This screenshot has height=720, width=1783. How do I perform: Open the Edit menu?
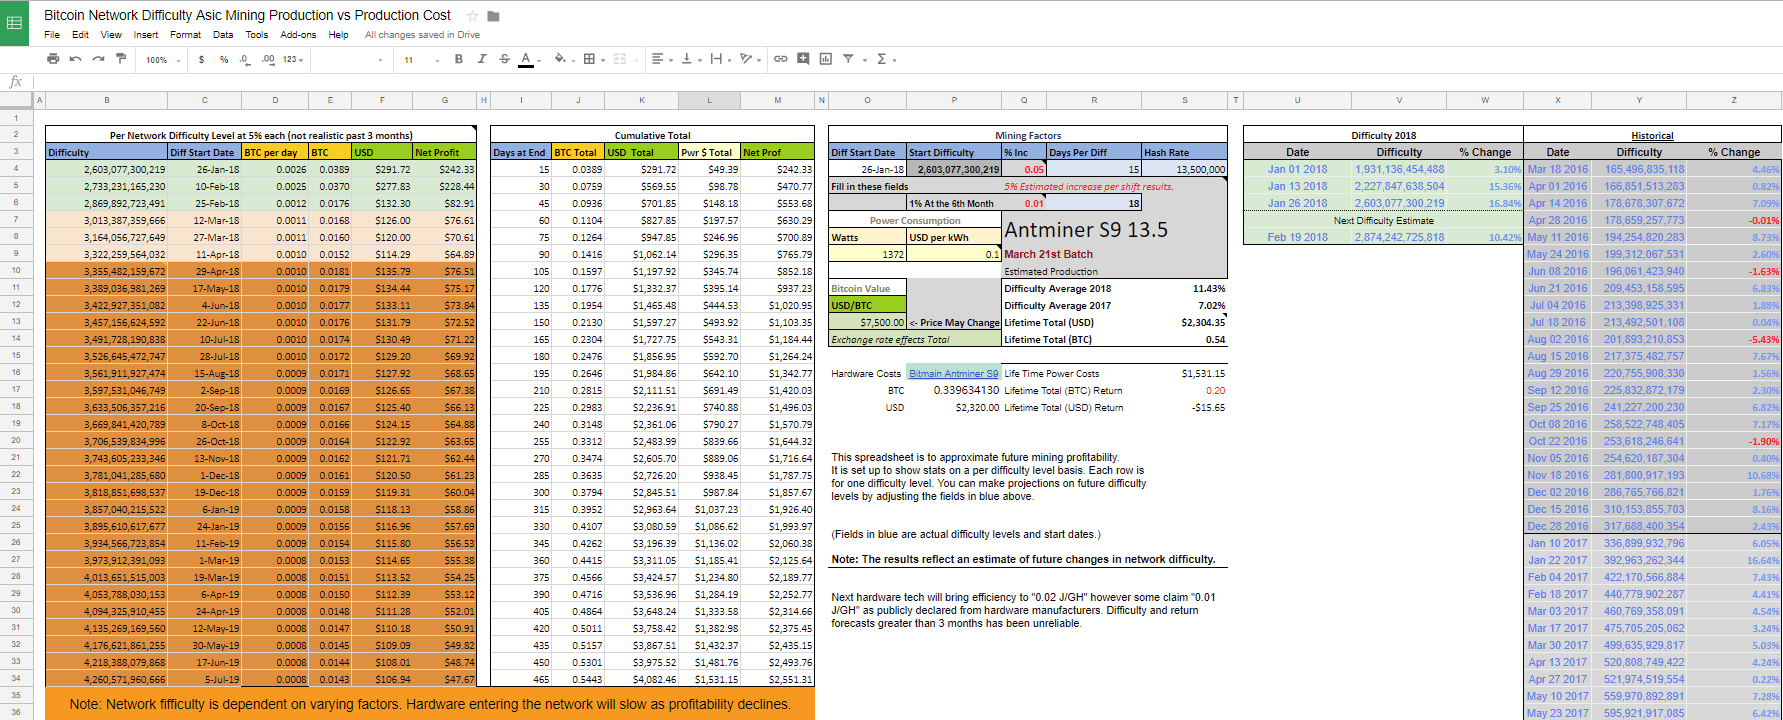[80, 35]
